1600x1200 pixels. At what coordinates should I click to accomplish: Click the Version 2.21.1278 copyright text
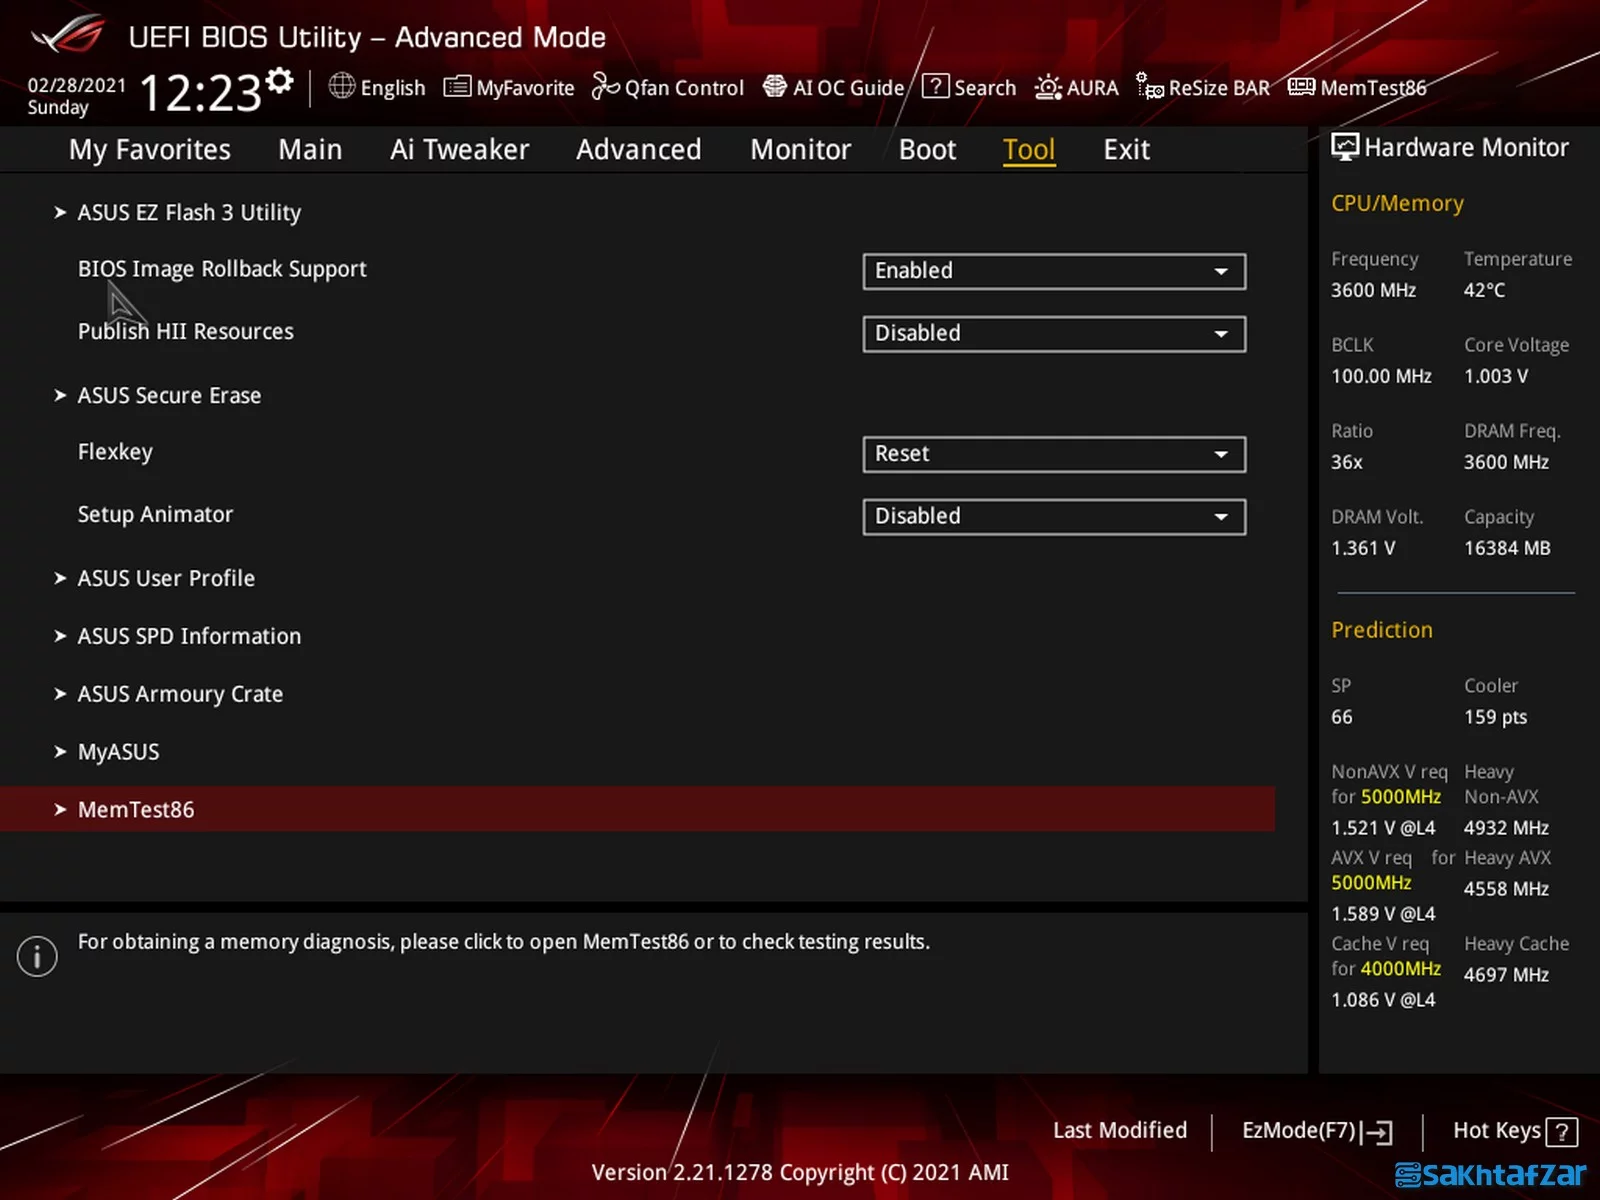click(800, 1173)
